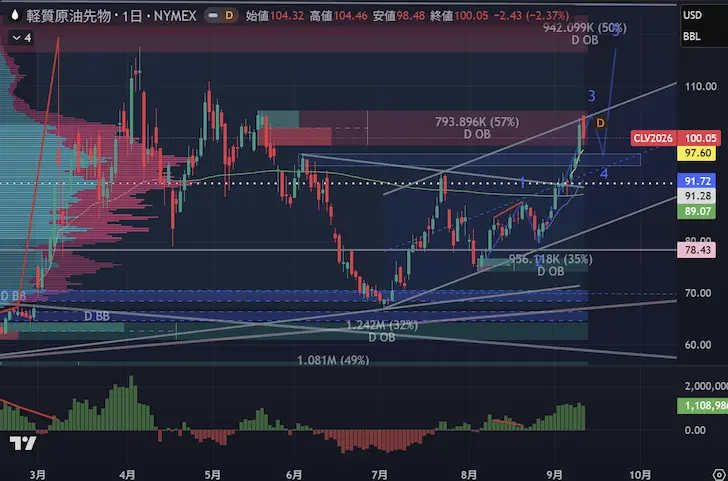Click the red 100.05 last price label
This screenshot has width=728, height=481.
699,138
